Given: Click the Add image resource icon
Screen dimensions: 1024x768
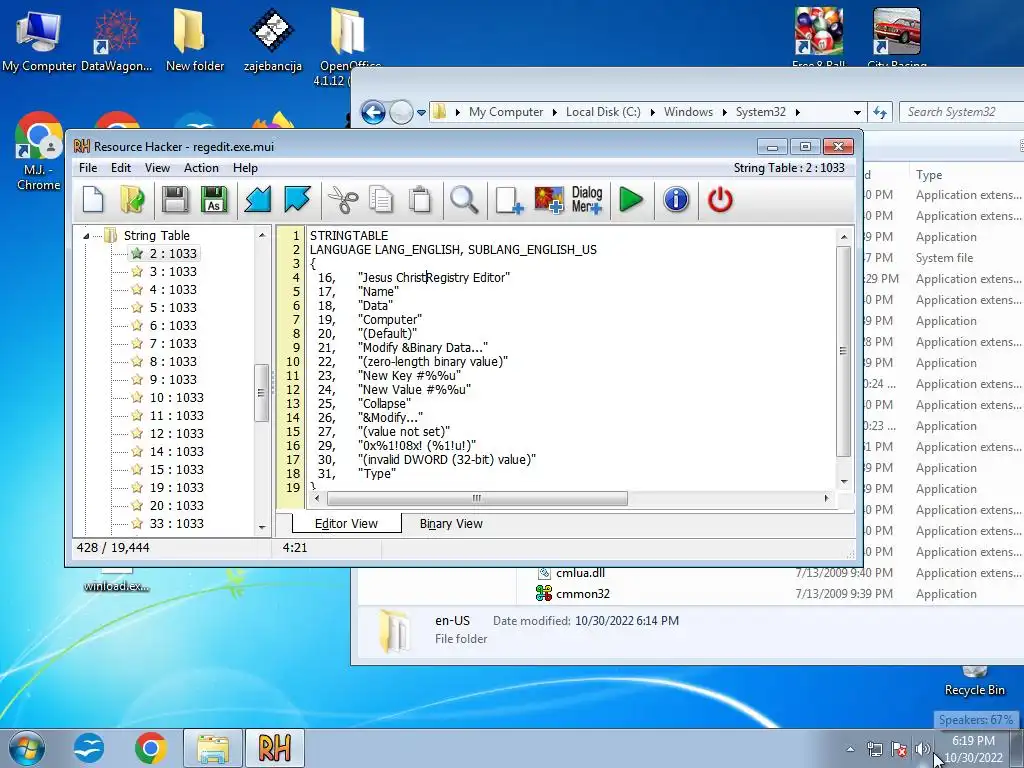Looking at the screenshot, I should coord(549,199).
